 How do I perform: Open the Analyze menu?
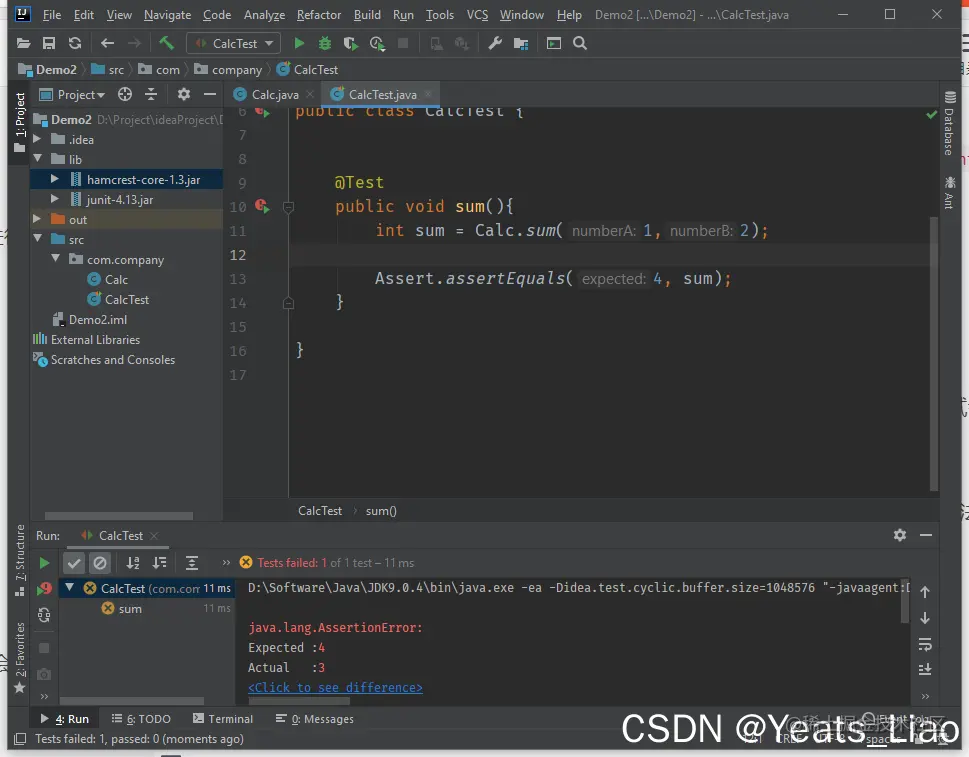pyautogui.click(x=264, y=15)
